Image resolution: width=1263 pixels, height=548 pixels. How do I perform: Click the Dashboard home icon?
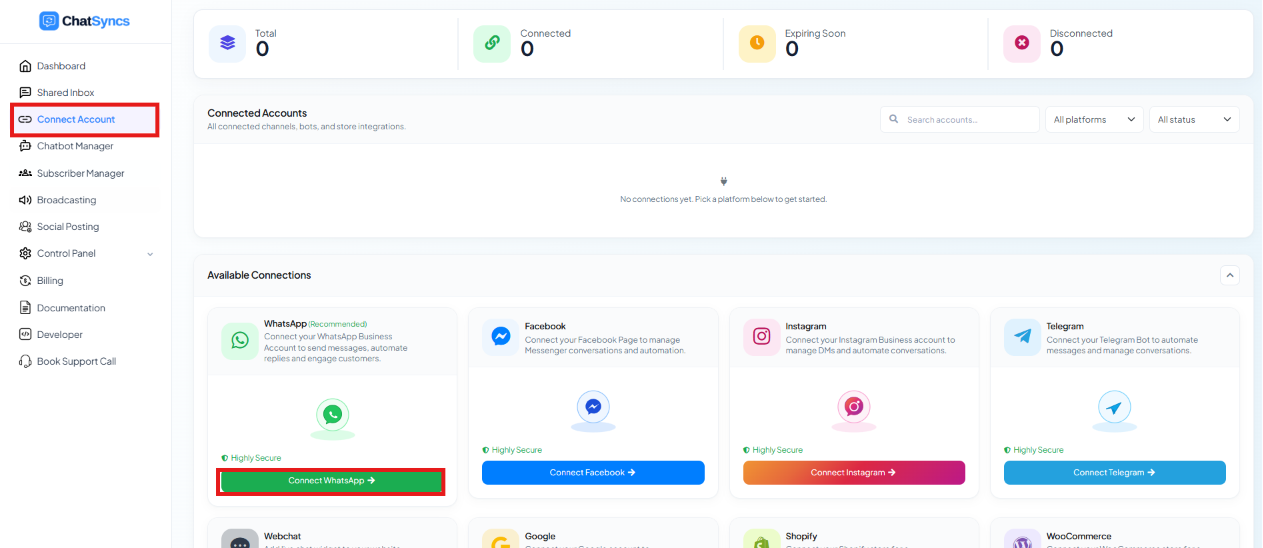(x=25, y=66)
